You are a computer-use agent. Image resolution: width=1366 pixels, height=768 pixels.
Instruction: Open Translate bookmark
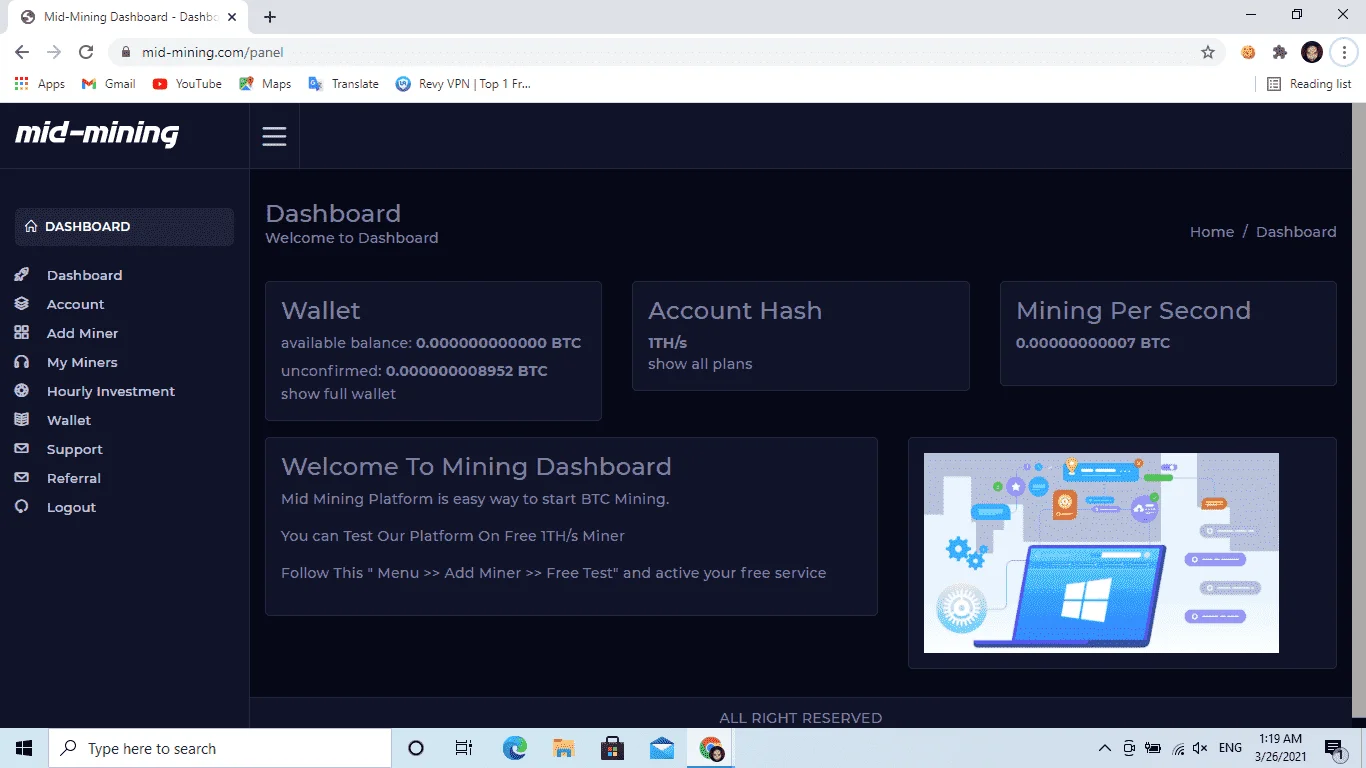344,84
